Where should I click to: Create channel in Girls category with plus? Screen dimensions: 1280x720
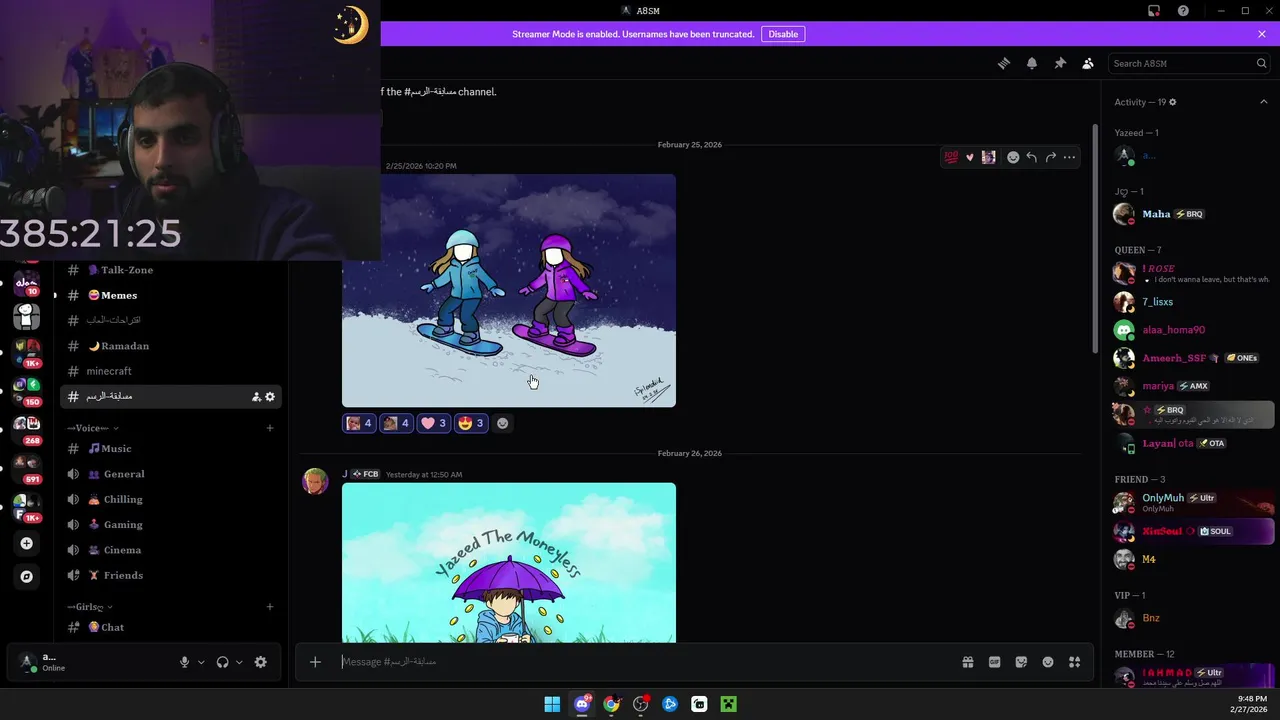(x=270, y=607)
